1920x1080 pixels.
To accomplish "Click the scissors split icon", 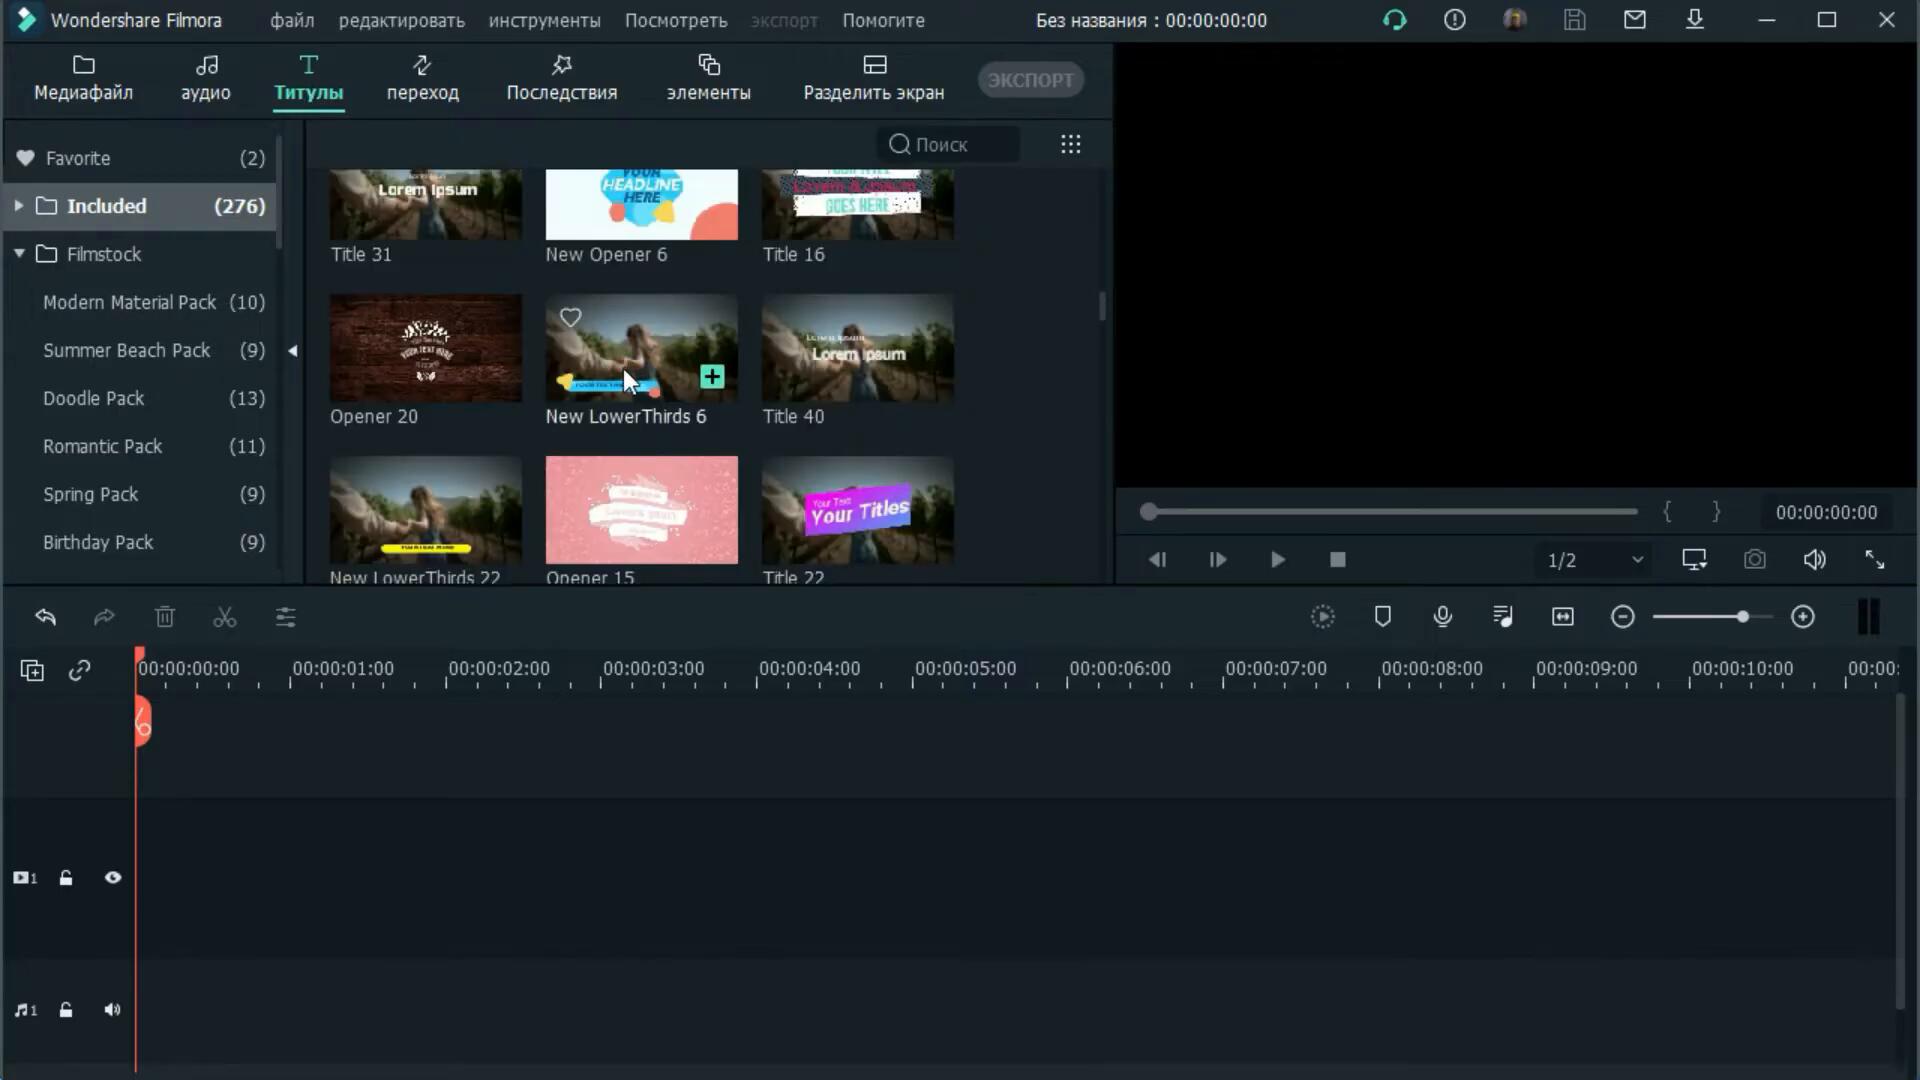I will pos(224,617).
